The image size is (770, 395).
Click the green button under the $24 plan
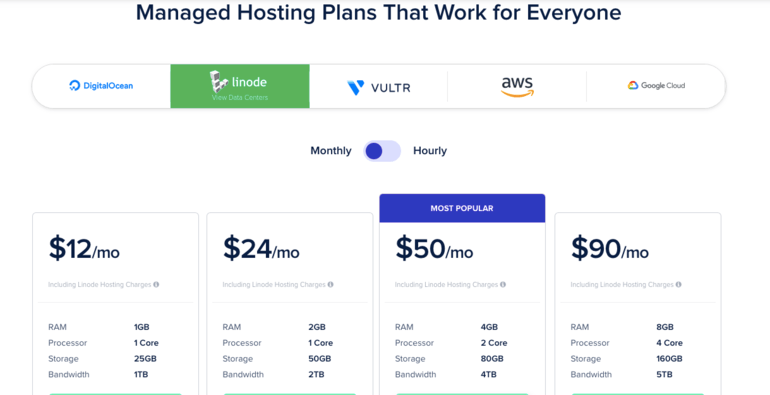[x=290, y=394]
